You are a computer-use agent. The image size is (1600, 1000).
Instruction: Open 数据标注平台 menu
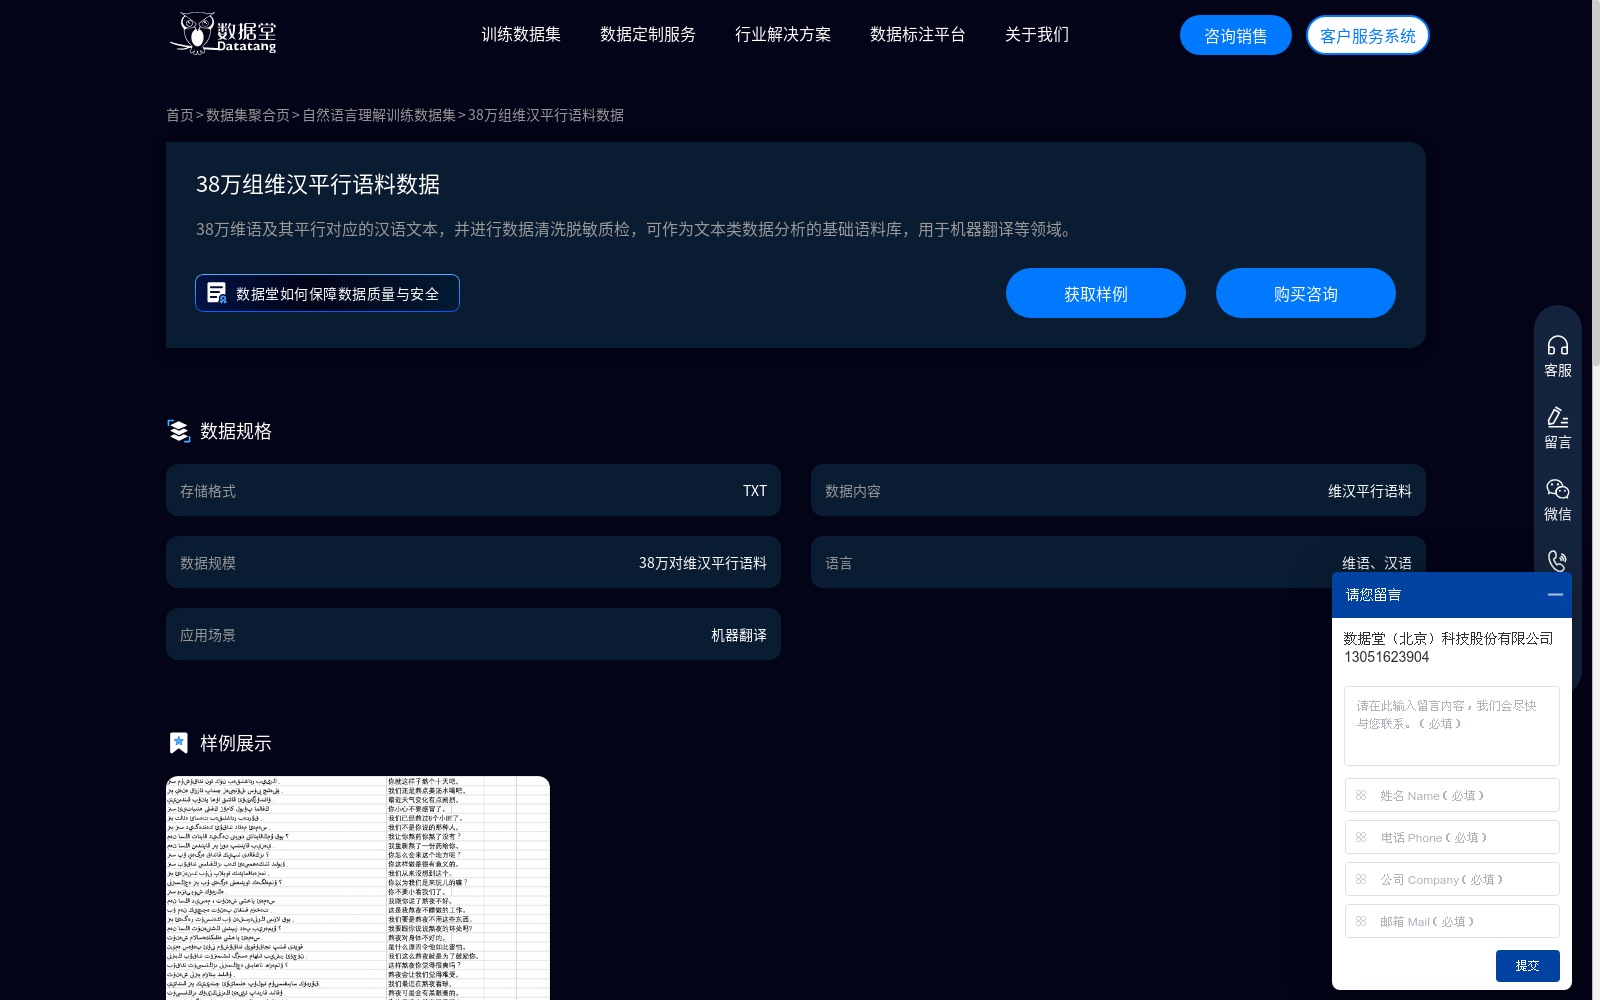(x=918, y=35)
